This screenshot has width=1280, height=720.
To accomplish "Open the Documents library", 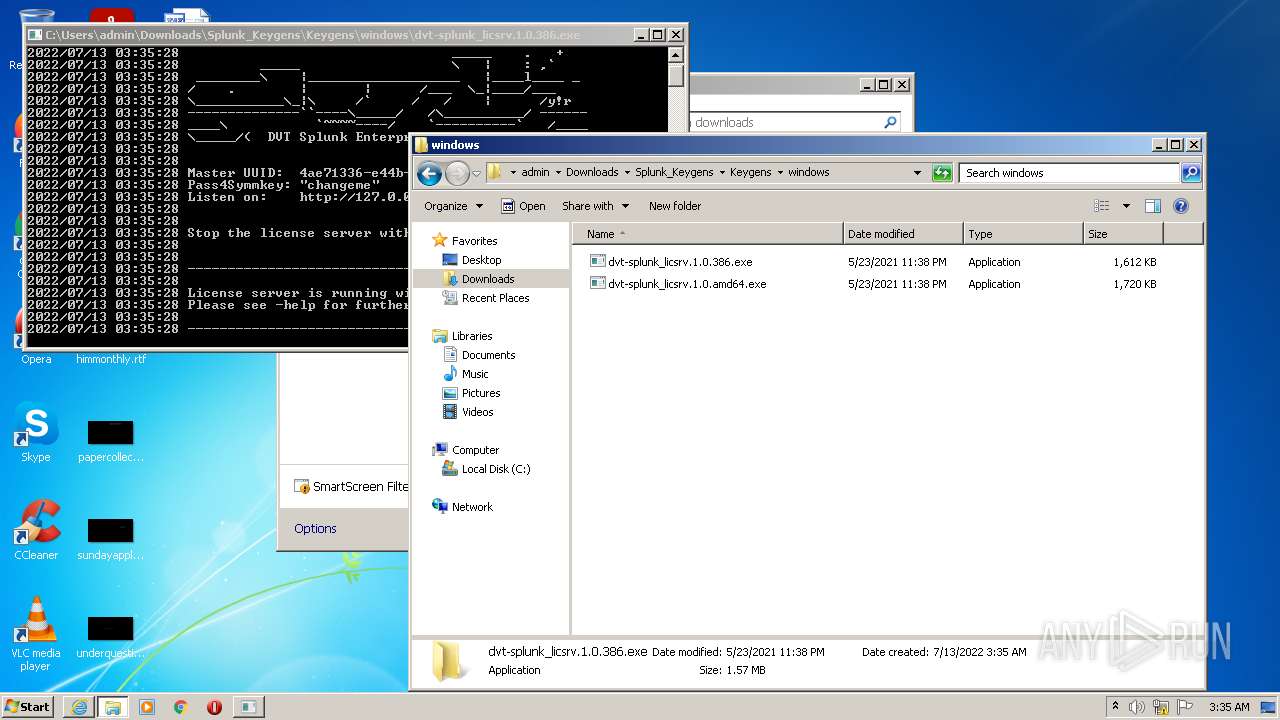I will point(488,355).
